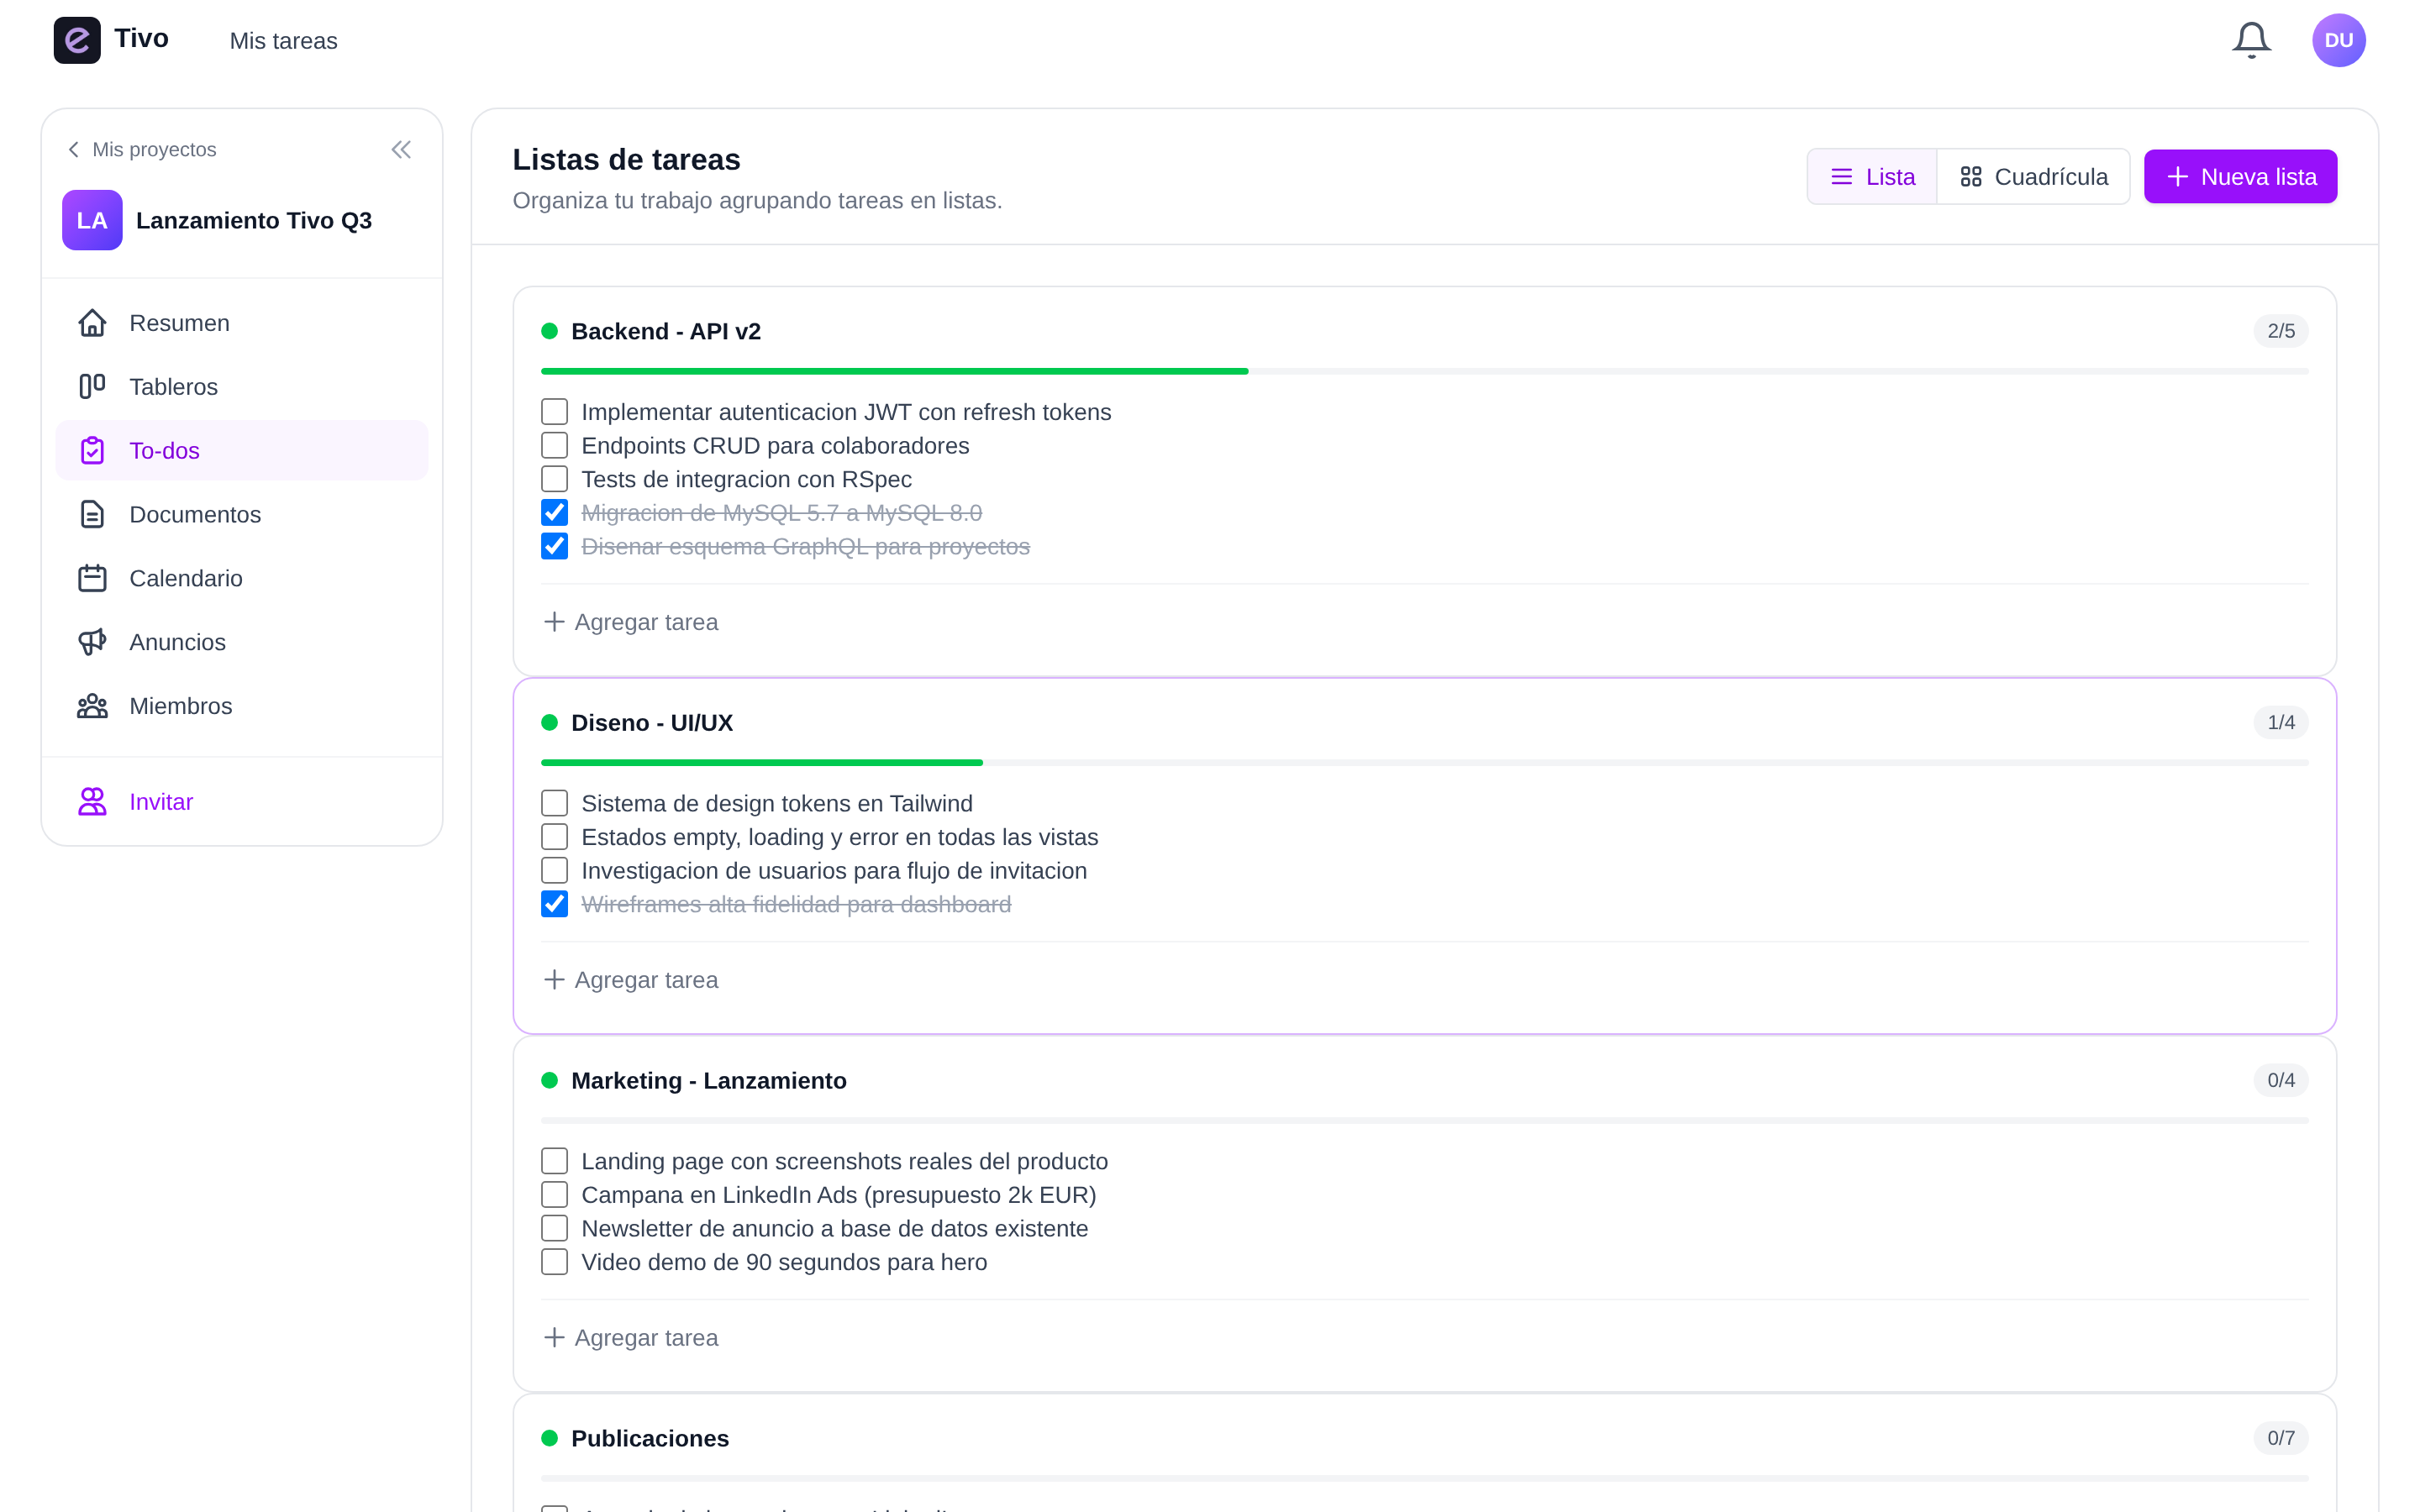Click Campana en LinkedIn Ads task text
The image size is (2420, 1512).
(839, 1195)
